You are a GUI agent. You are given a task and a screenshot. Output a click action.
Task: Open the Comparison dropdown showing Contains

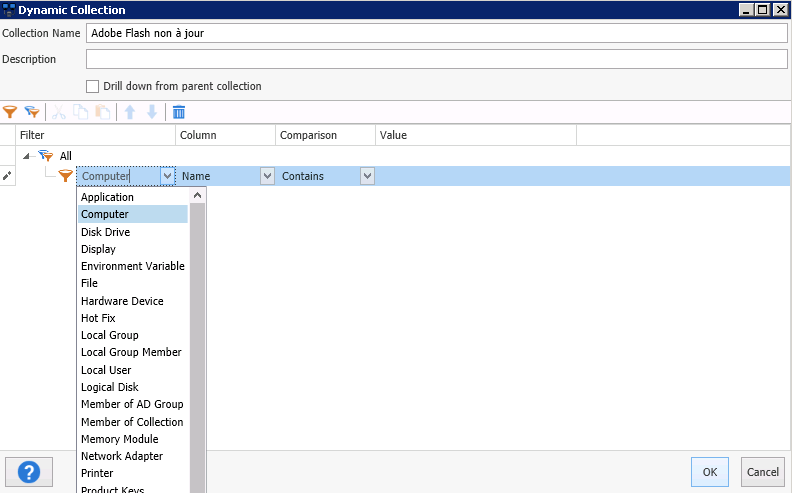(367, 176)
